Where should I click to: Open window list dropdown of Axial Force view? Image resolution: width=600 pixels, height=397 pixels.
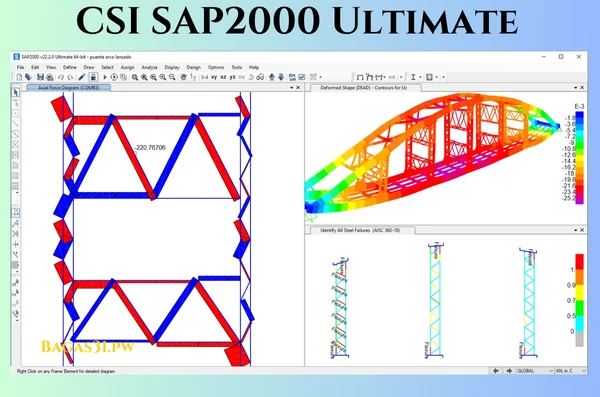292,88
